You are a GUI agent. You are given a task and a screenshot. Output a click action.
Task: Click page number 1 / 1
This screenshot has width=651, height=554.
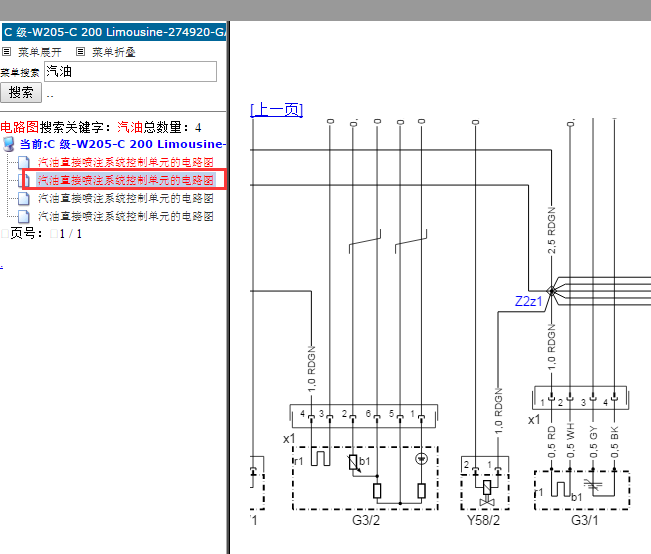(71, 234)
